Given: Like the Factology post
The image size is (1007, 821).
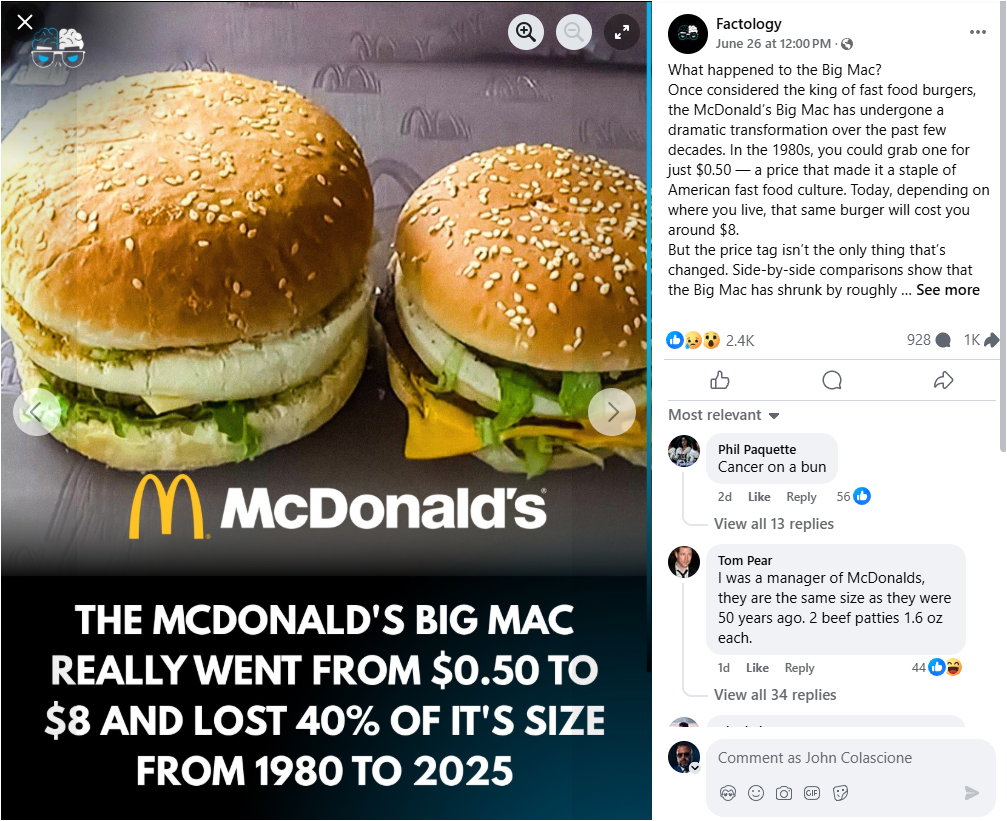Looking at the screenshot, I should pos(720,380).
